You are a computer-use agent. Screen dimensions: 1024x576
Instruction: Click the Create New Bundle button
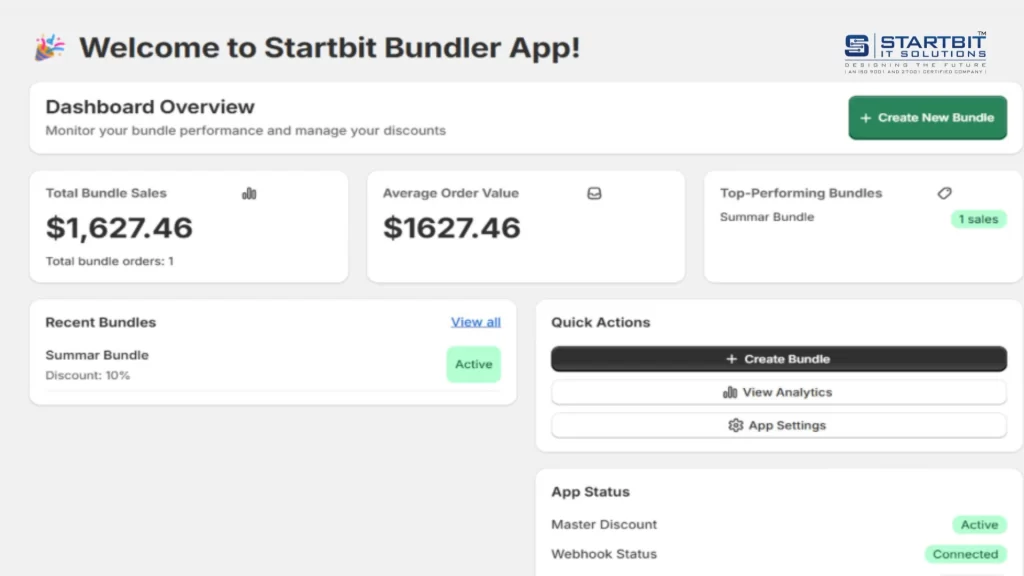click(927, 117)
